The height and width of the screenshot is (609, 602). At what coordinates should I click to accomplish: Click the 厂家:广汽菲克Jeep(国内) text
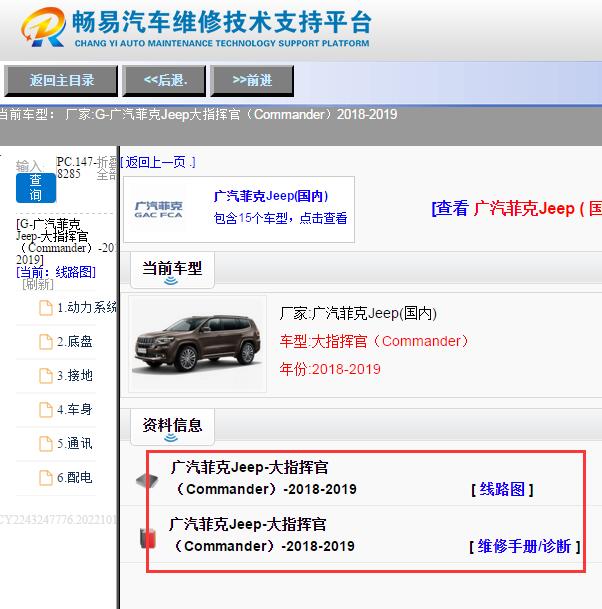358,313
